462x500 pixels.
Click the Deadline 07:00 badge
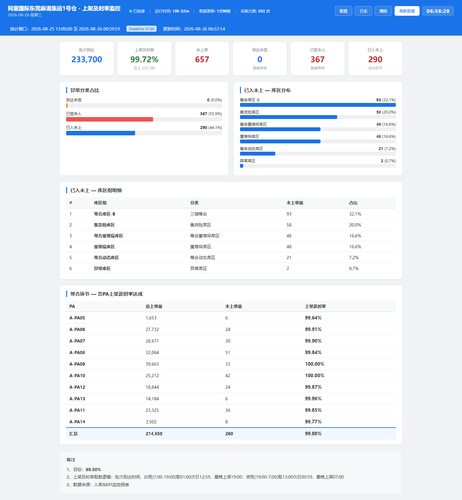tap(142, 29)
